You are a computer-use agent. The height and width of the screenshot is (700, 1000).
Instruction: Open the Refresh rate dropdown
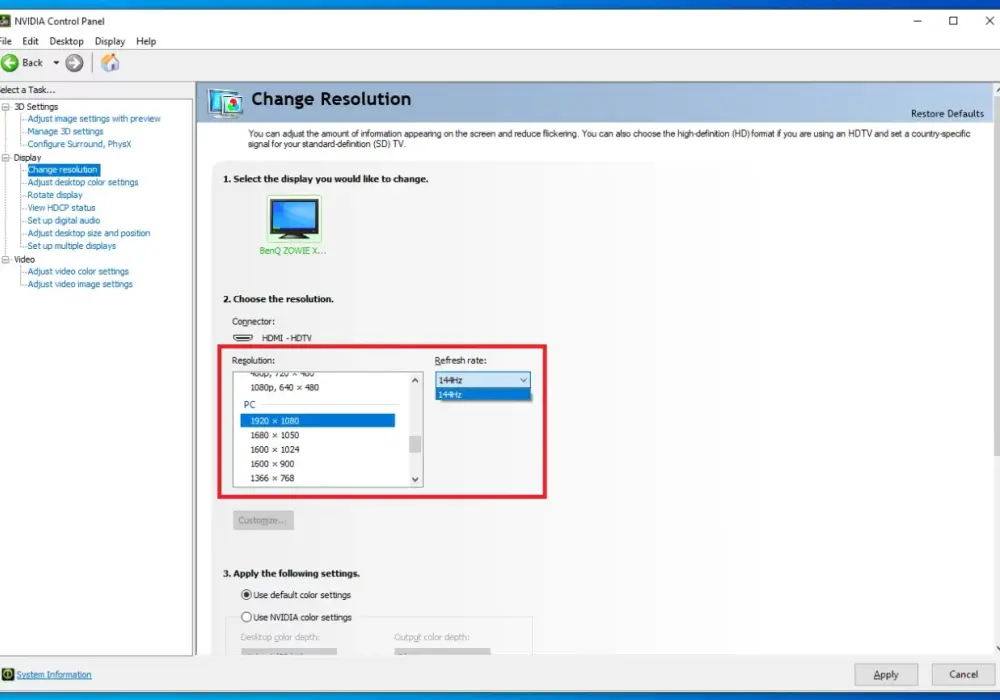tap(483, 380)
